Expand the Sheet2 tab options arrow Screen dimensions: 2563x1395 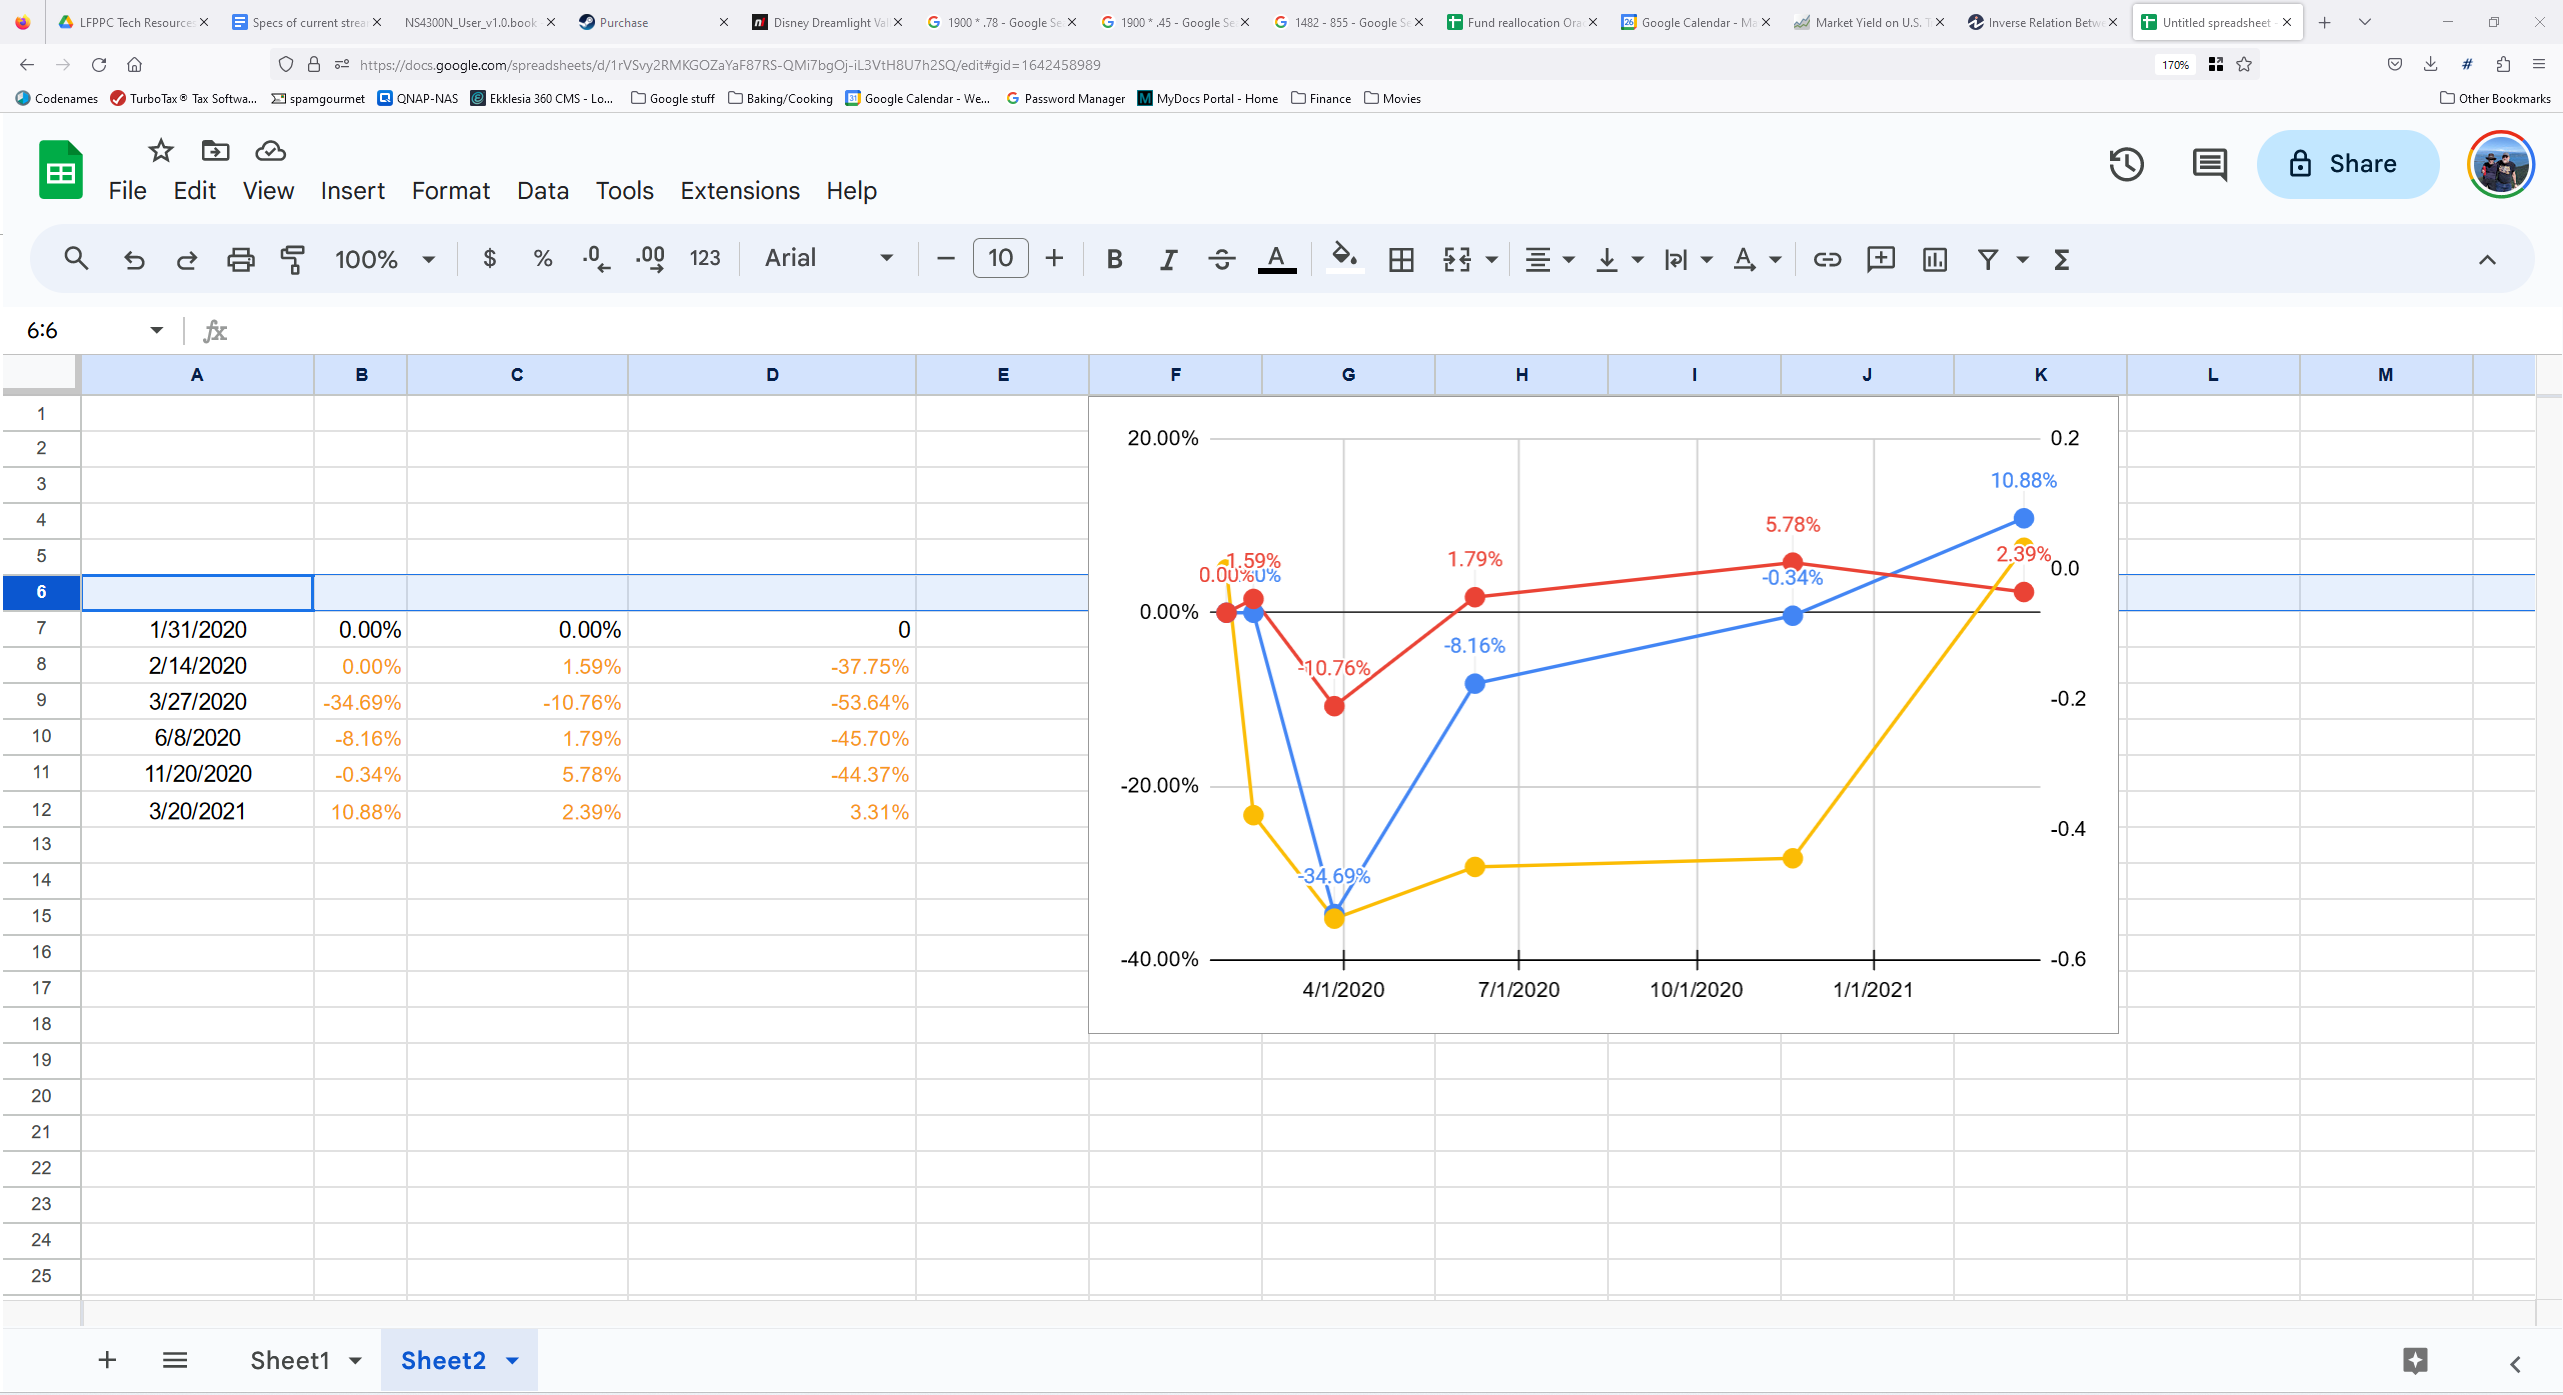point(513,1360)
